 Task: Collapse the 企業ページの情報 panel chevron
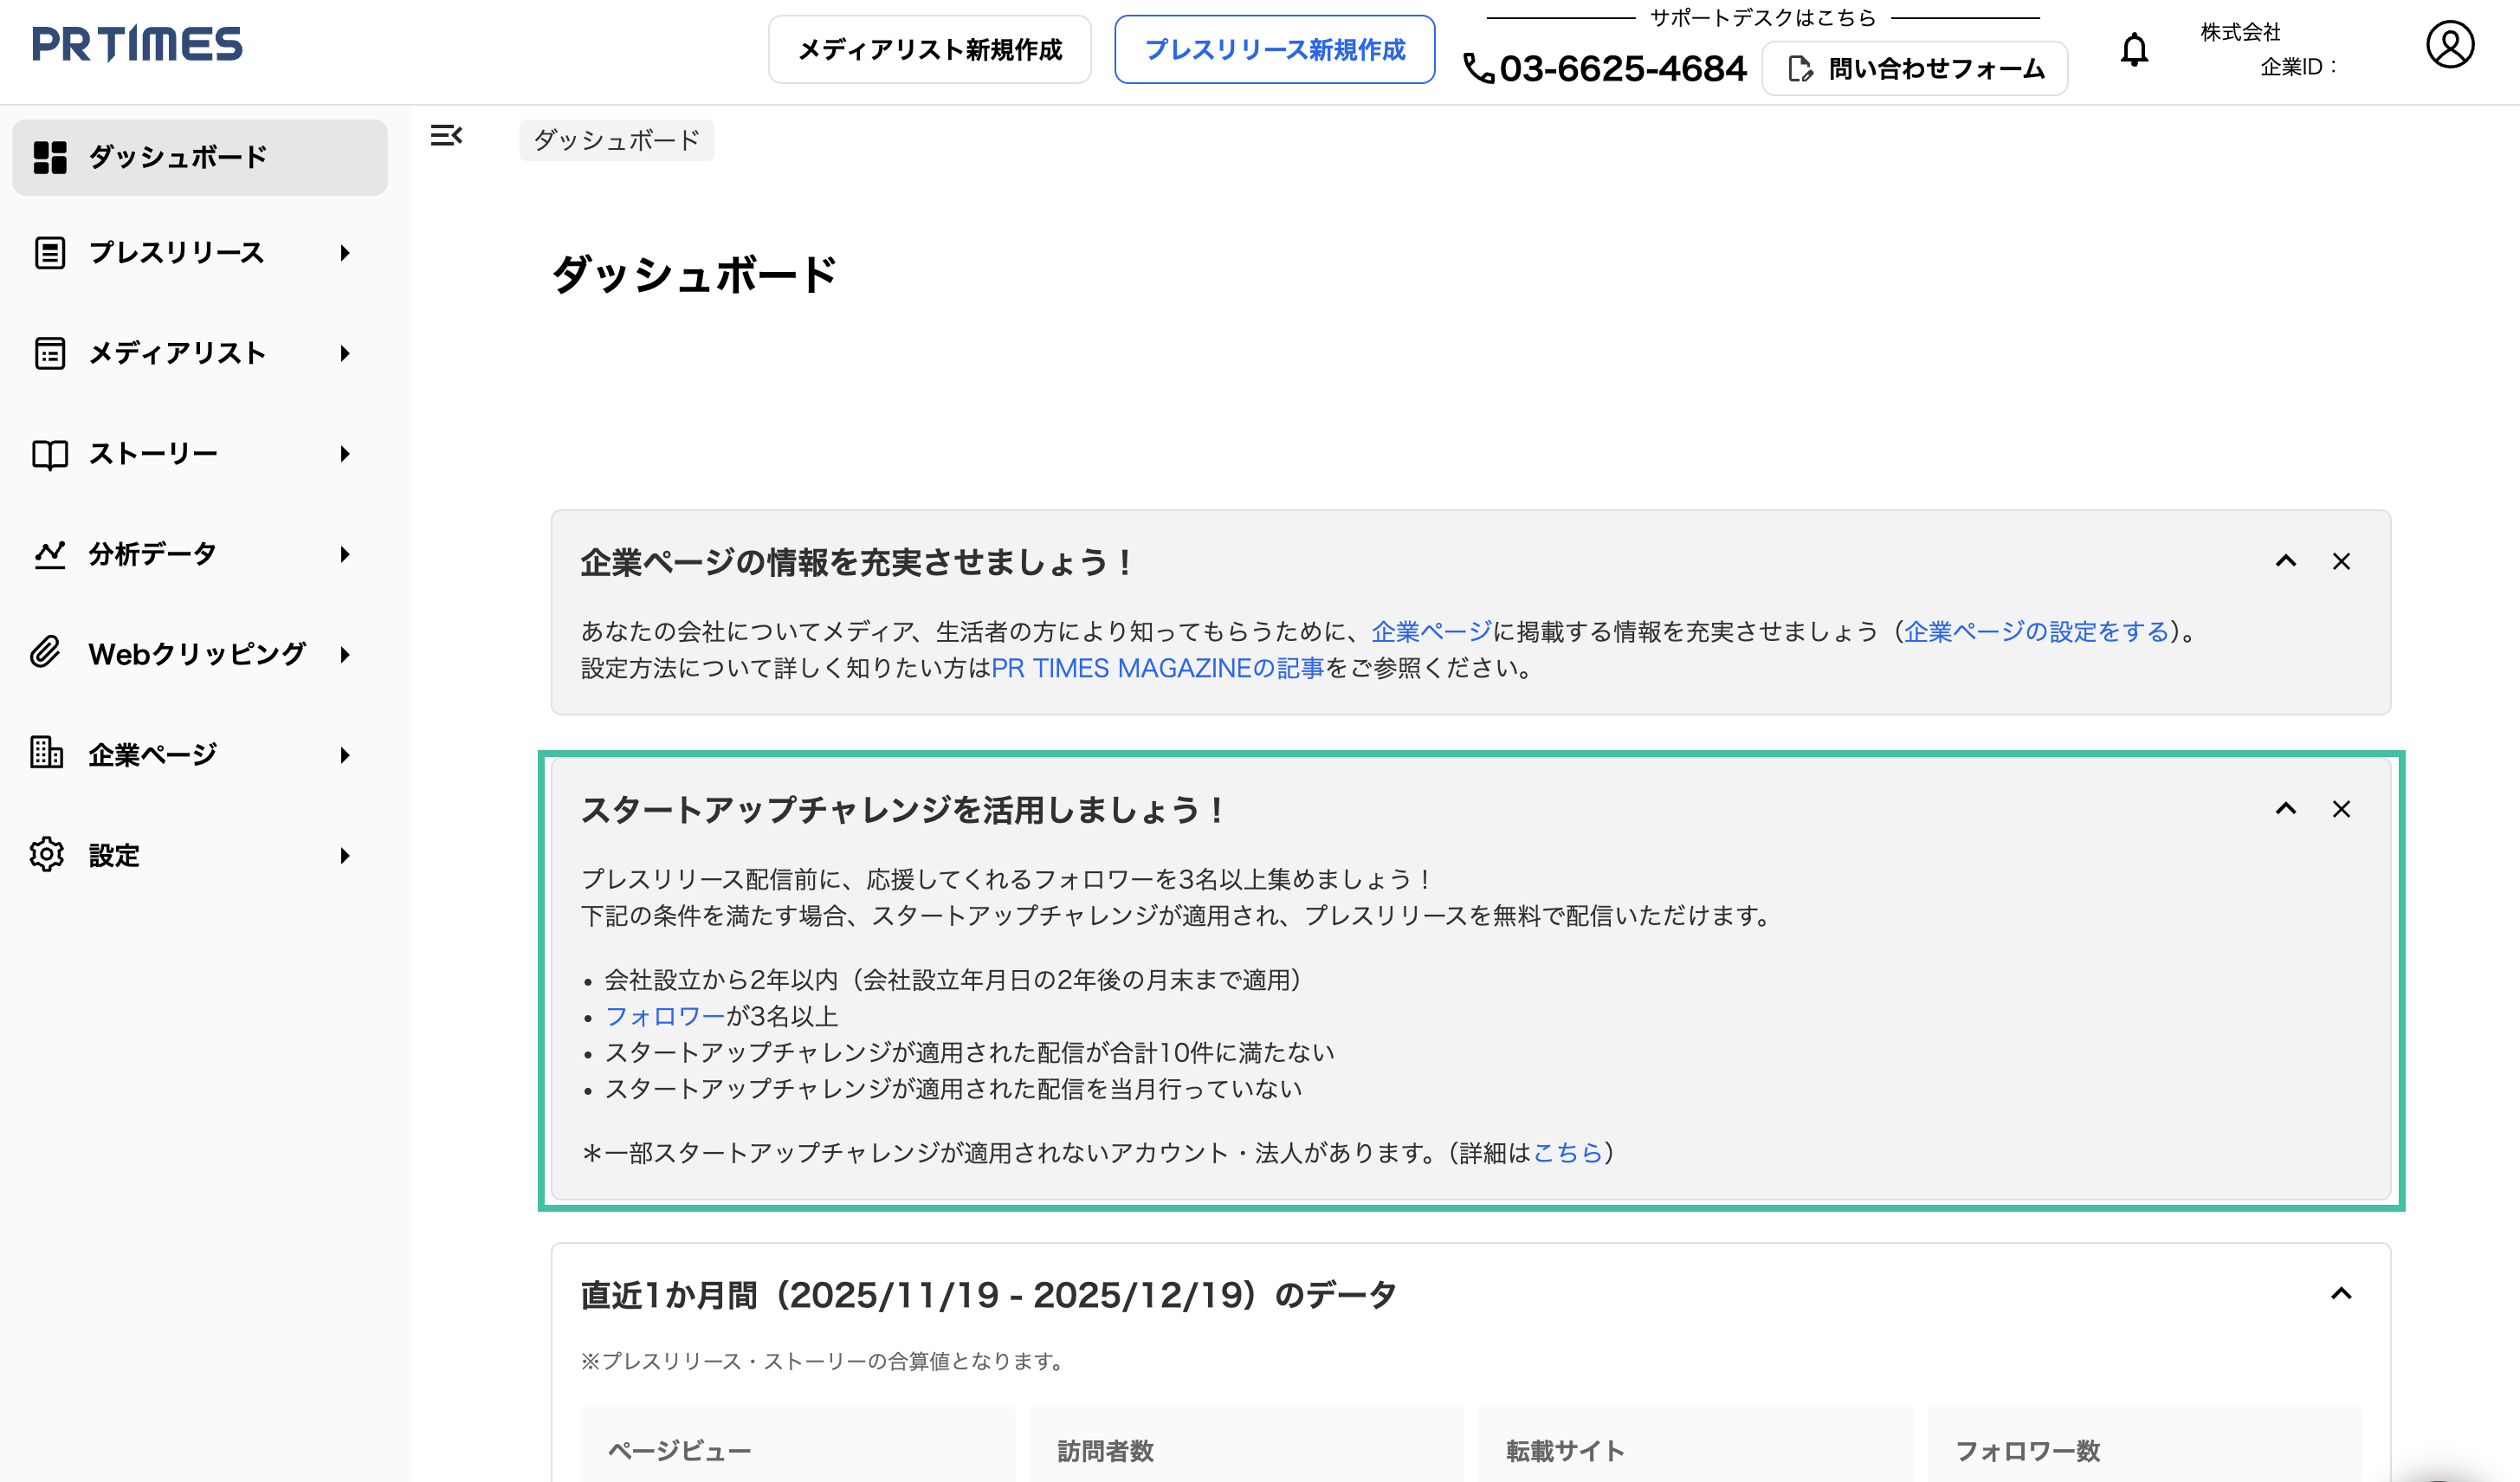tap(2287, 561)
